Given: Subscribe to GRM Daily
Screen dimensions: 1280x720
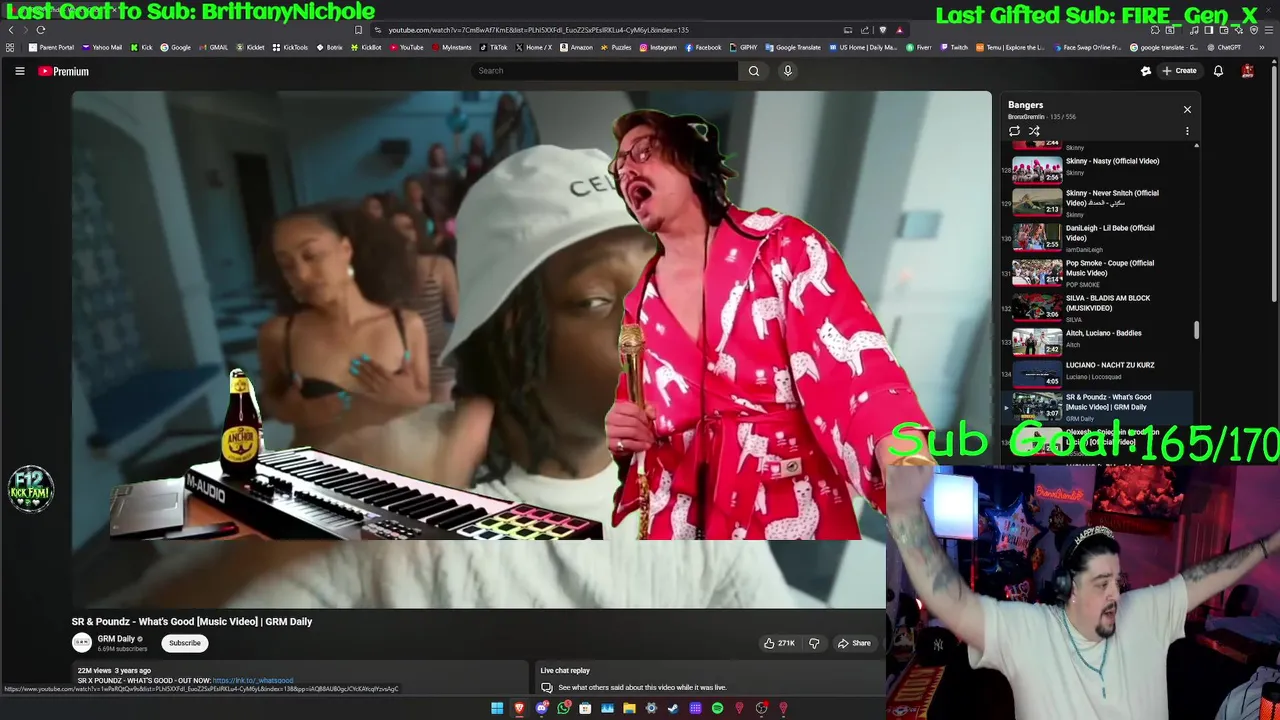Looking at the screenshot, I should [185, 643].
